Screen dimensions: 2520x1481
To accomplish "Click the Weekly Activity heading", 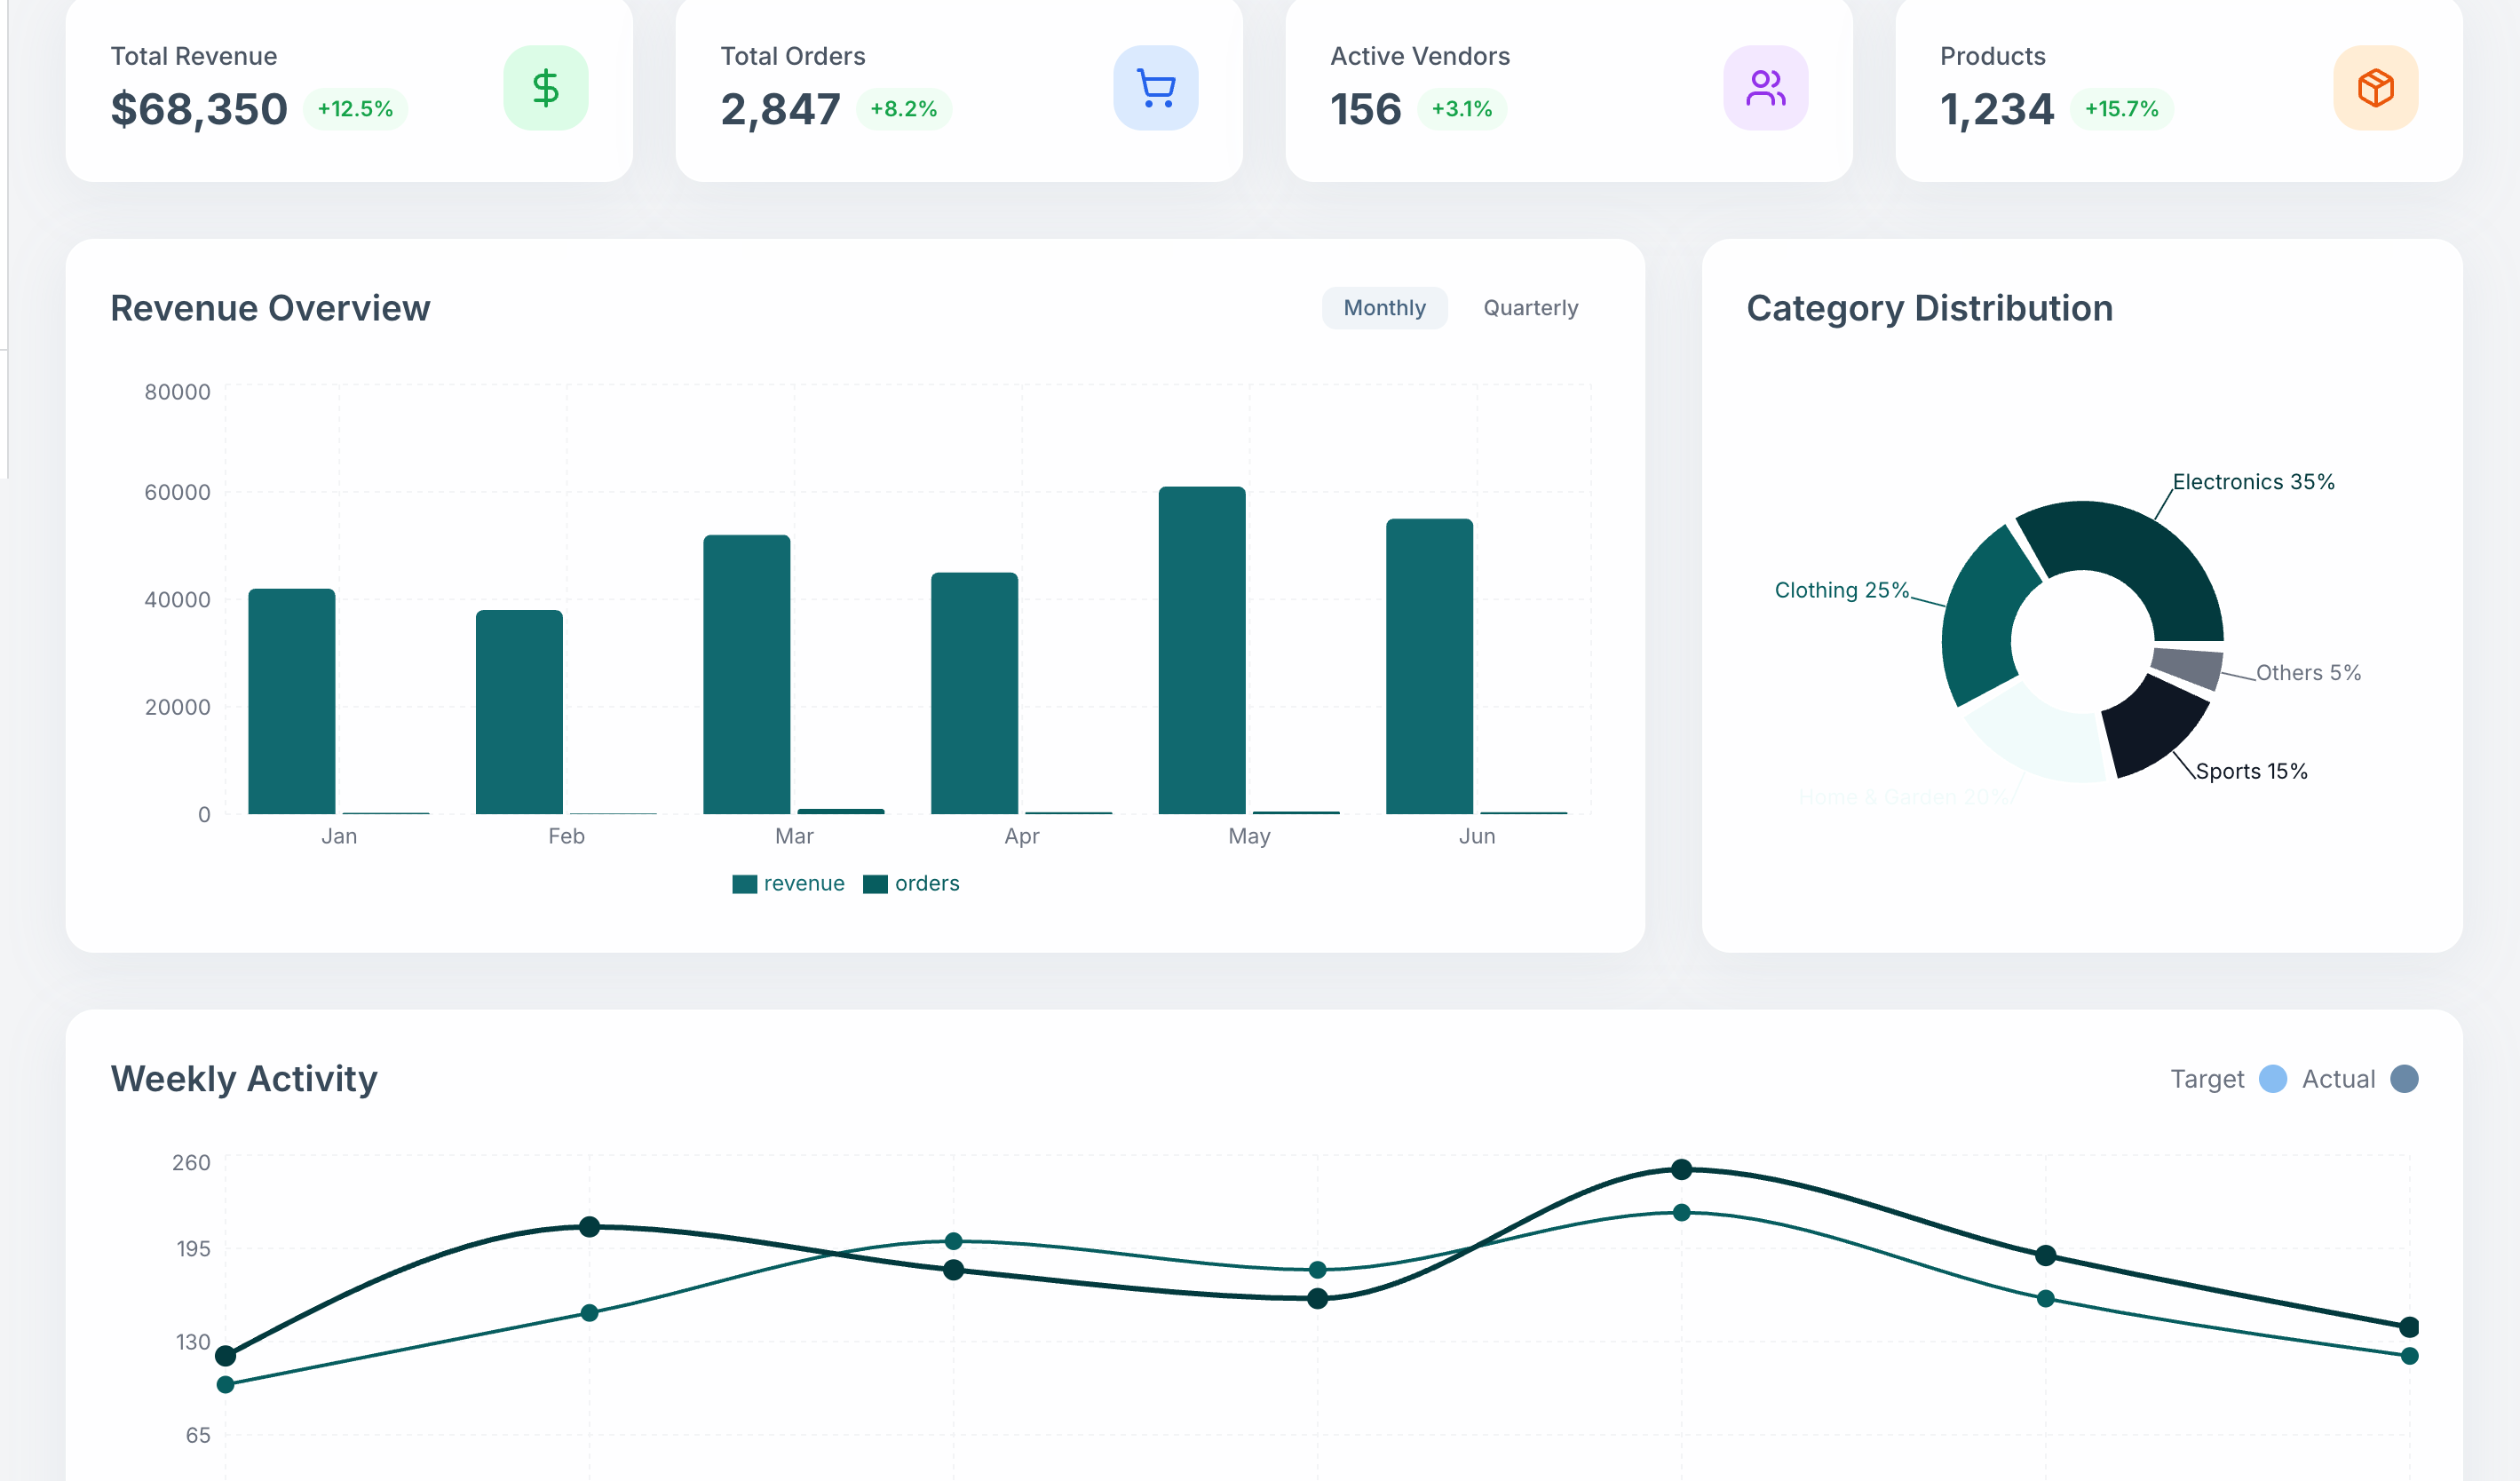I will (x=244, y=1079).
